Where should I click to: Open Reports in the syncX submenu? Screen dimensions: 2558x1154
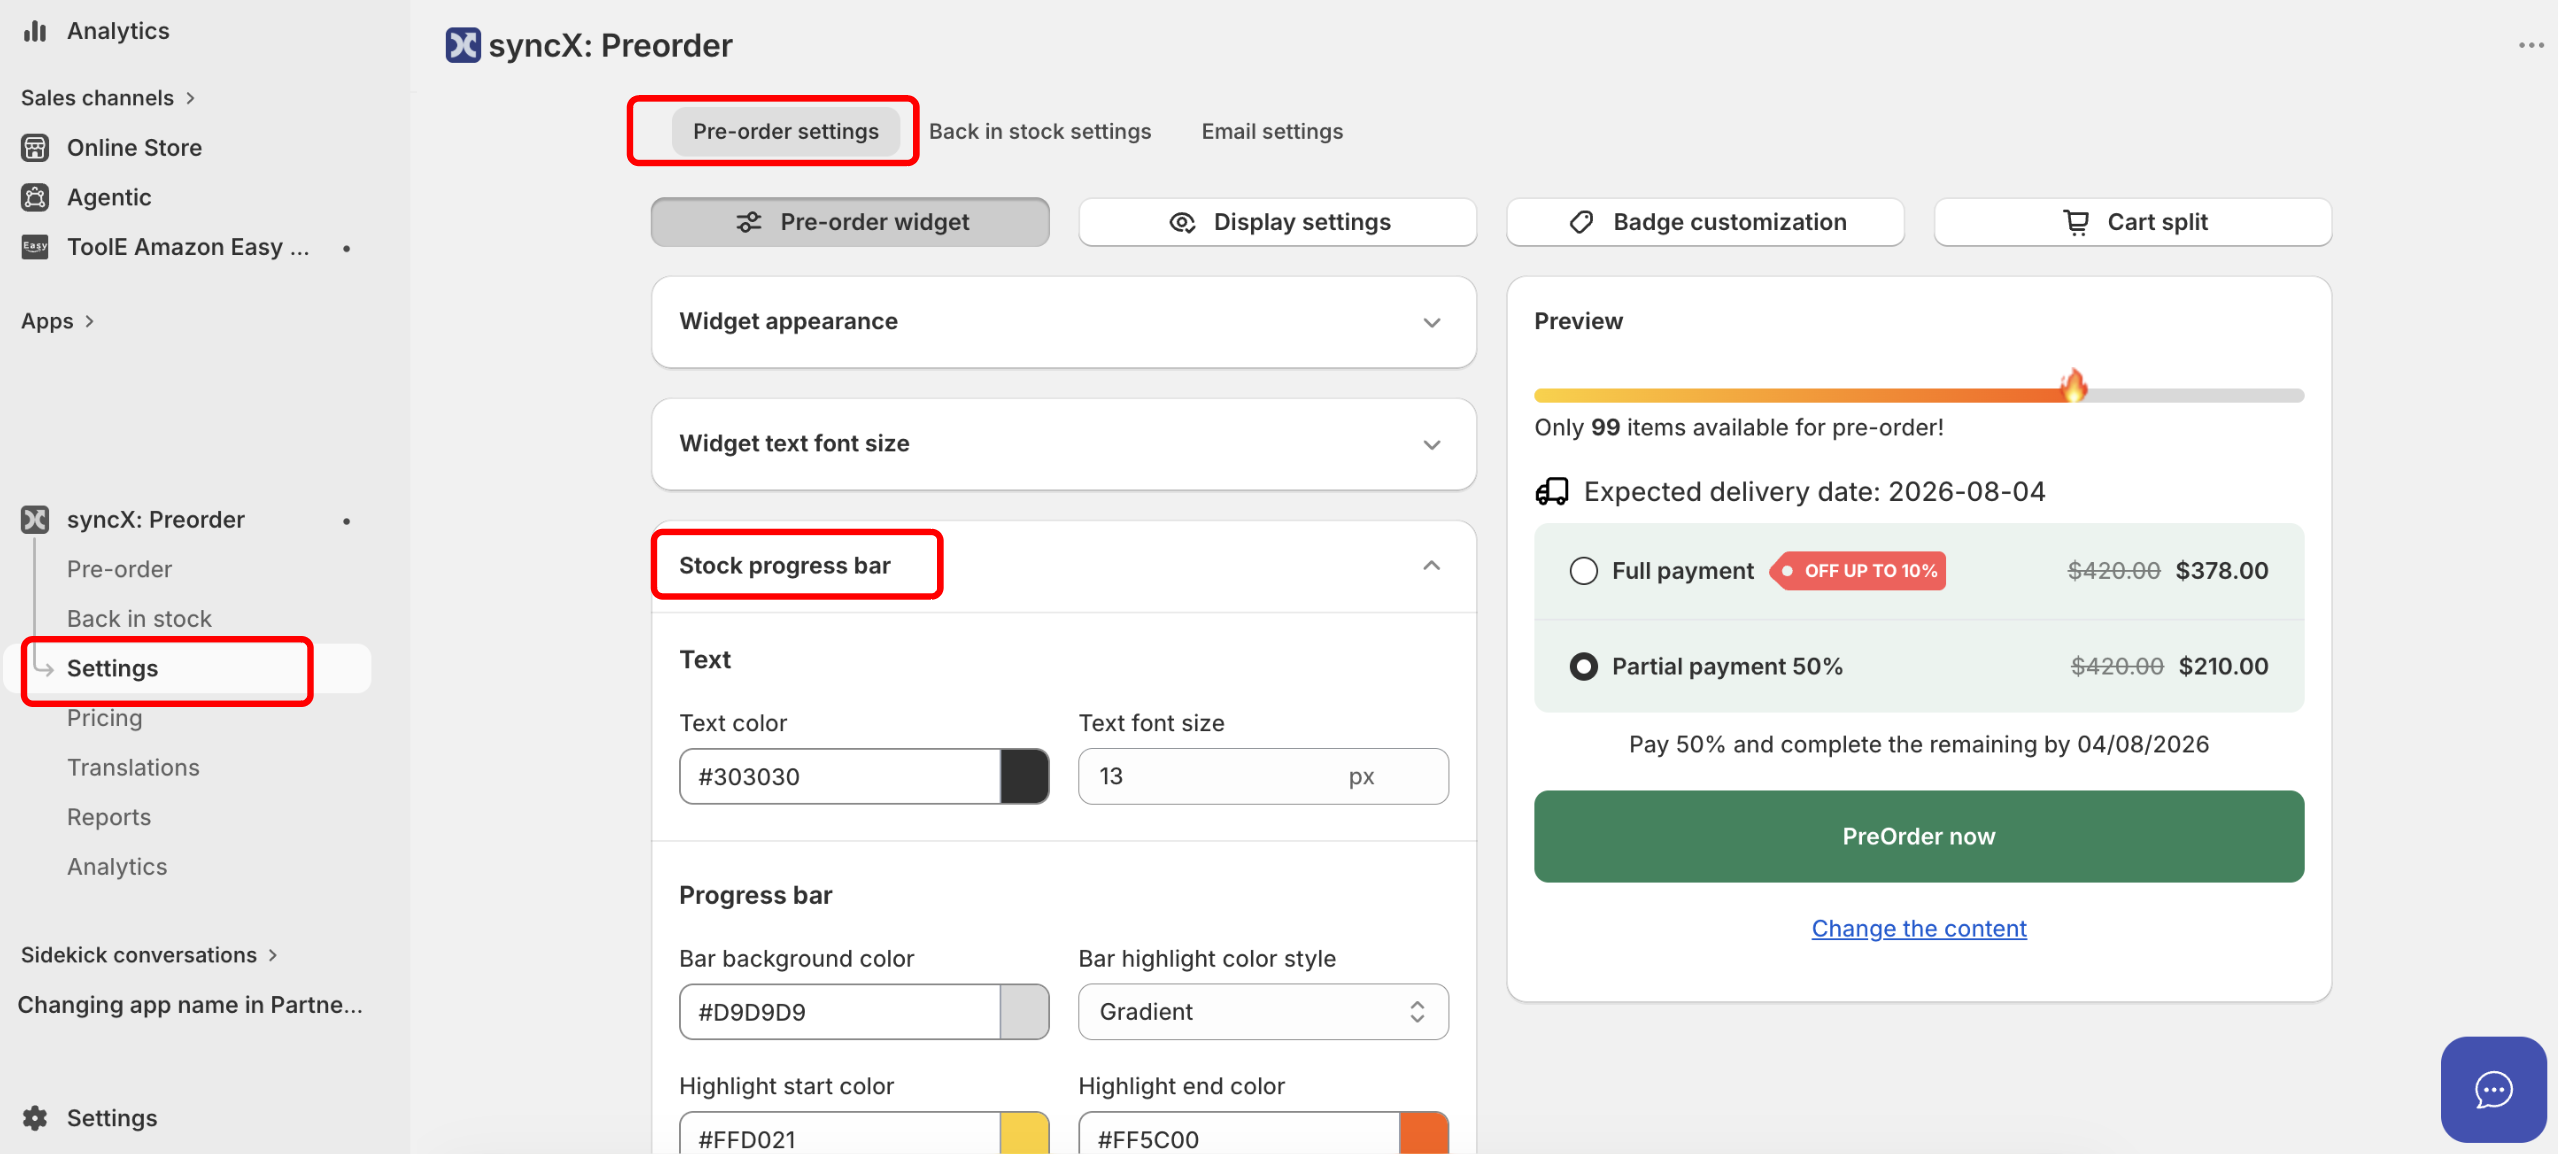tap(109, 817)
